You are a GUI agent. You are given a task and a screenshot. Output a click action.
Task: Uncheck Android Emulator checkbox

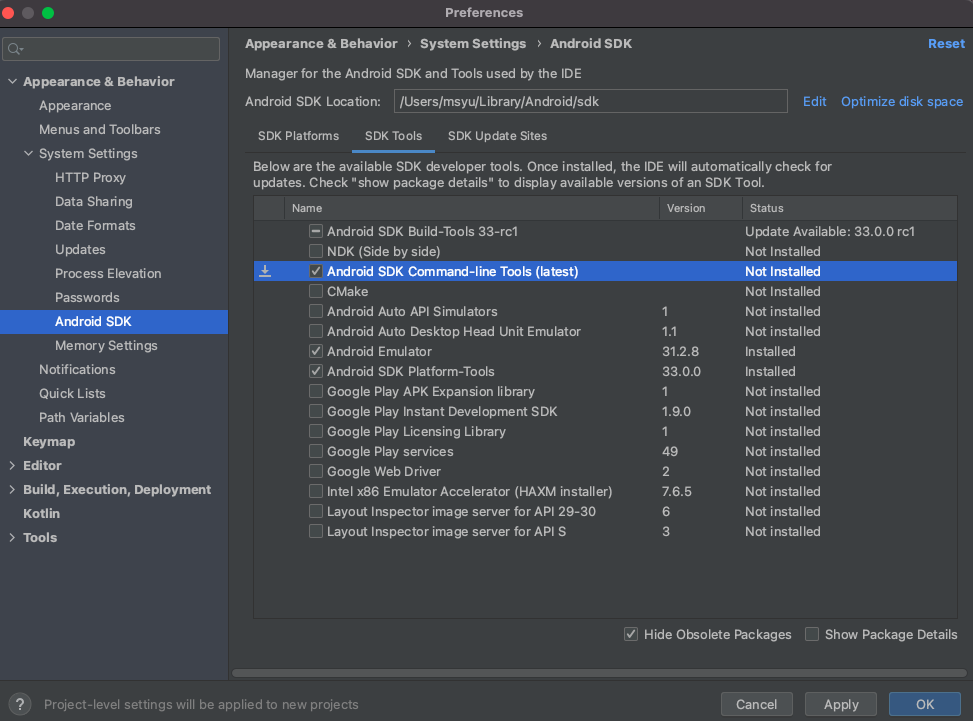point(316,351)
